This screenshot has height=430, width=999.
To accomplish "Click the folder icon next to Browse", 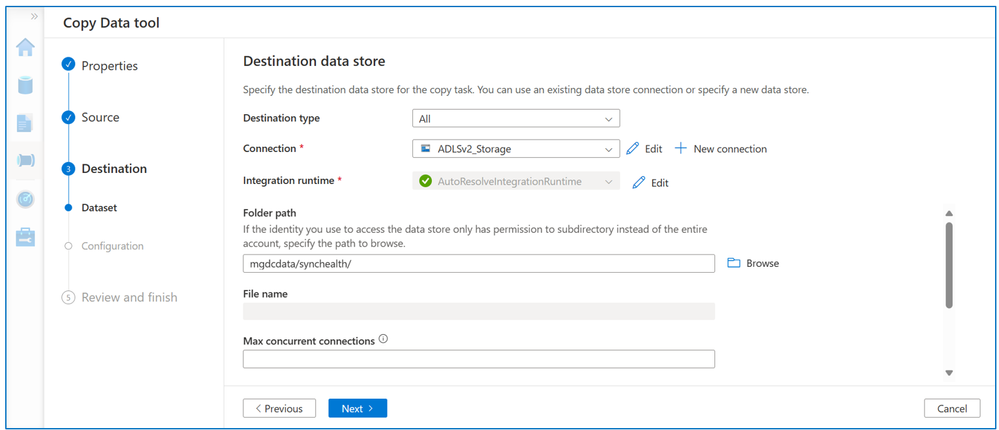I will coord(734,263).
